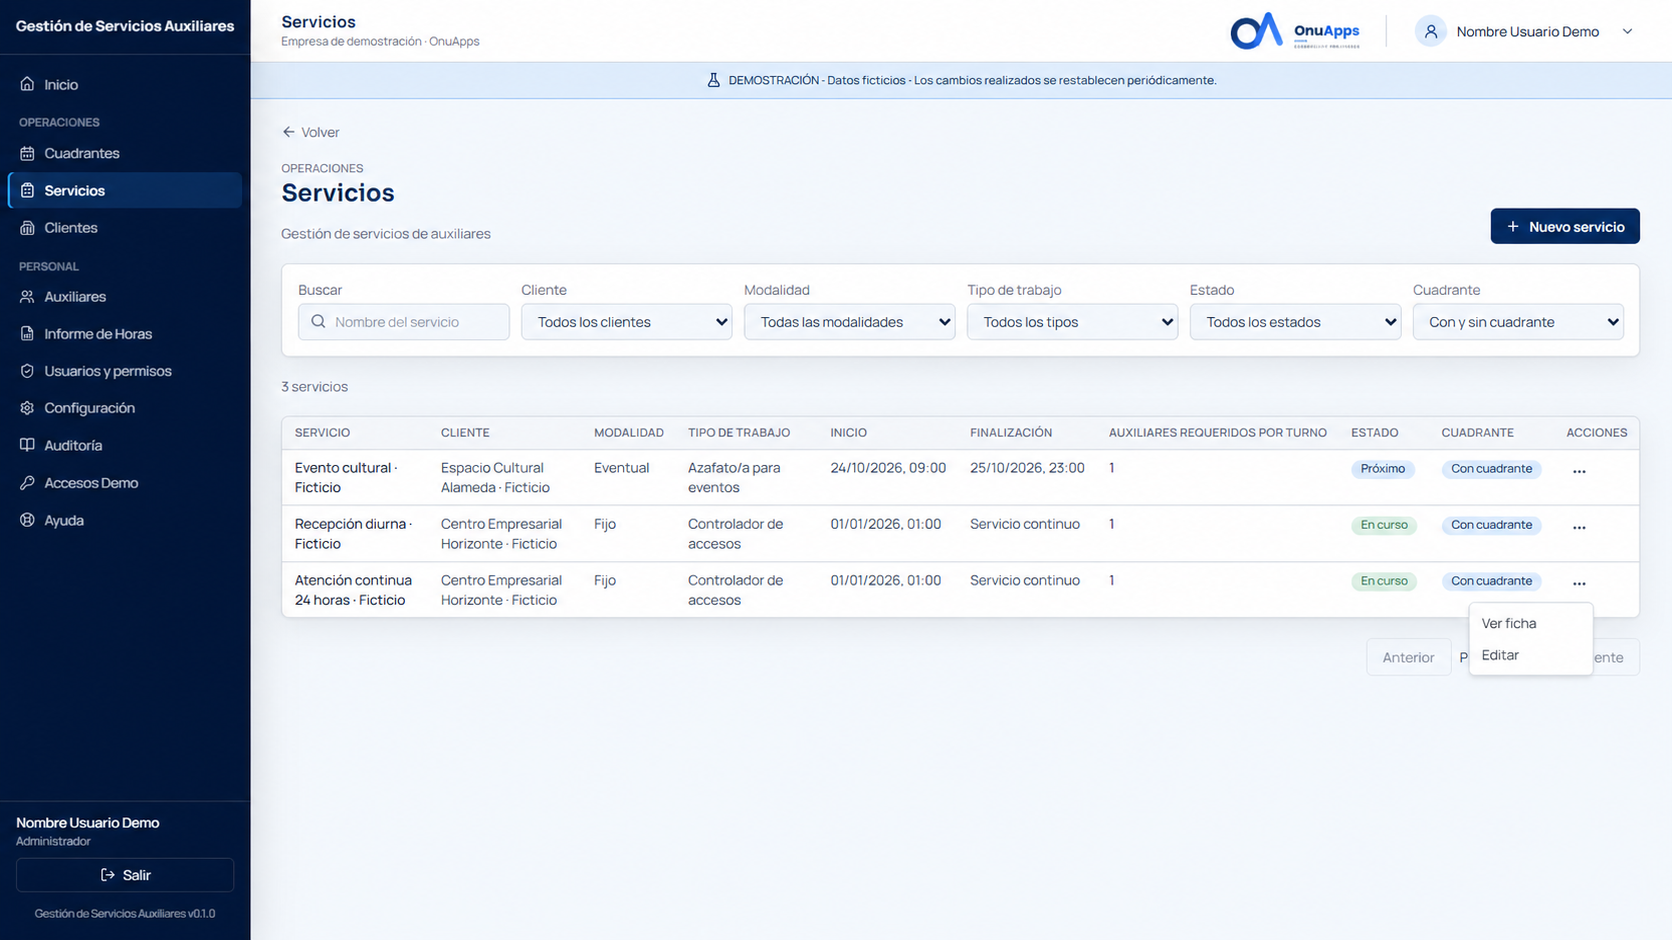This screenshot has width=1672, height=940.
Task: Open the Cliente filter dropdown
Action: point(627,322)
